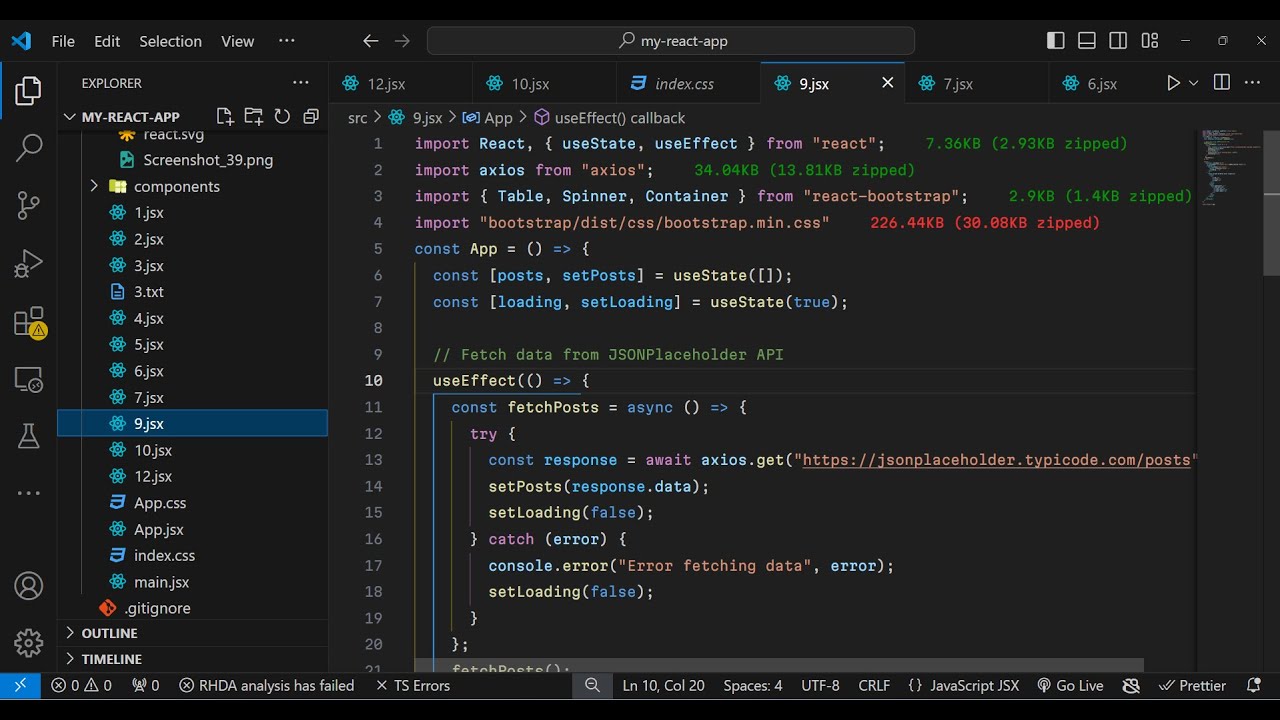Open jsonplaceholder.typicode.com posts URL link
Viewport: 1280px width, 720px height.
click(996, 460)
